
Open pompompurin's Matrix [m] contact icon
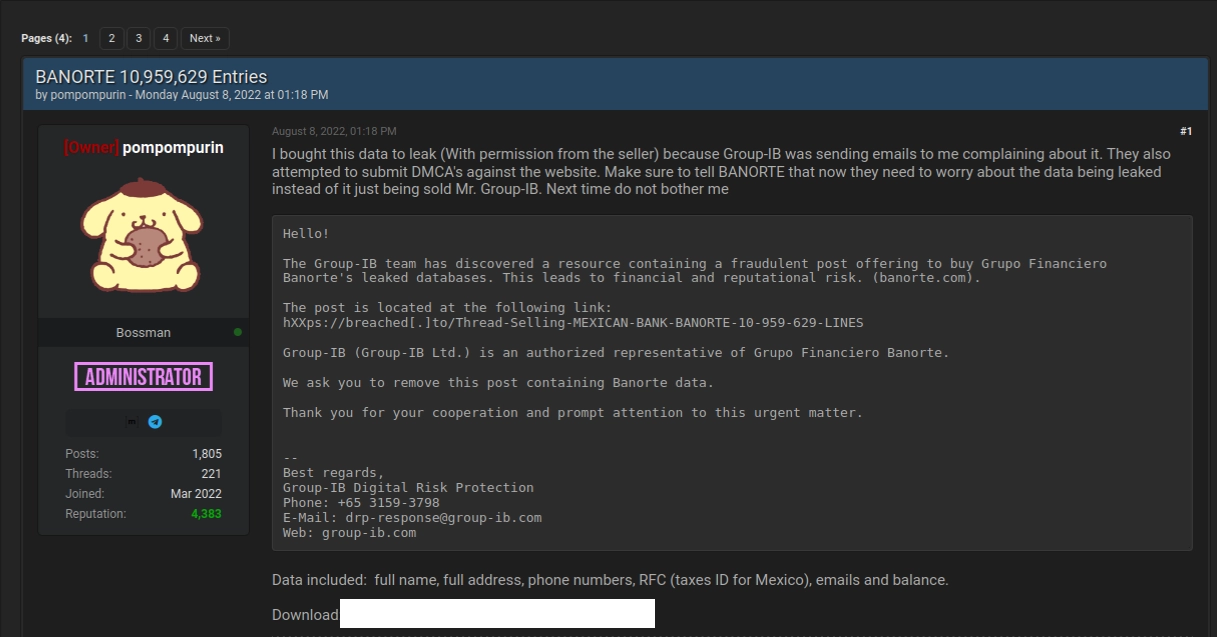pos(130,422)
